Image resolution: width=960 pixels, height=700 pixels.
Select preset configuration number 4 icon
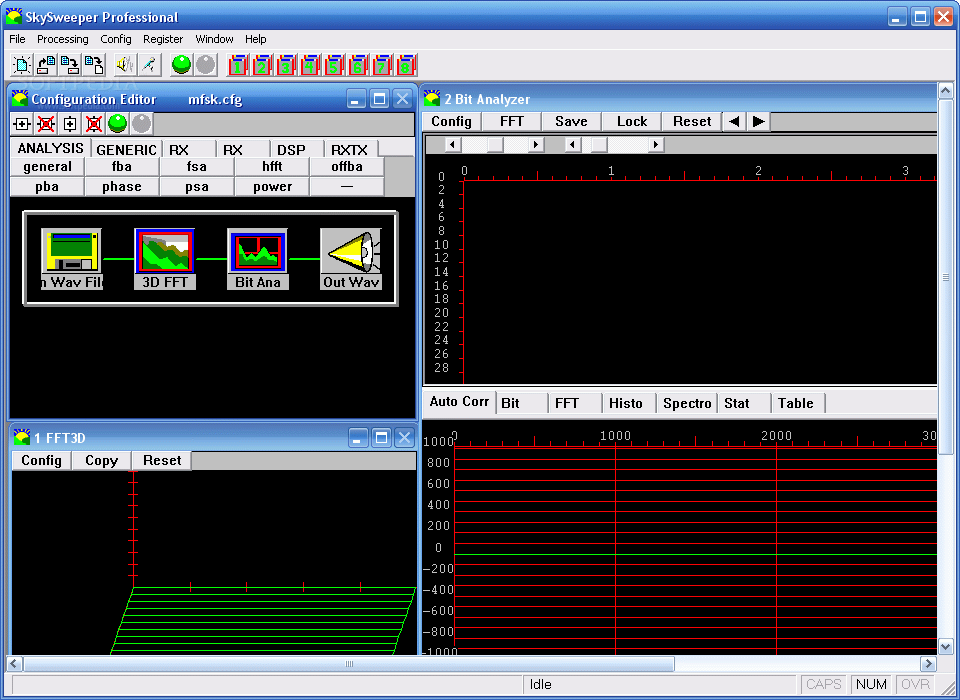point(310,65)
